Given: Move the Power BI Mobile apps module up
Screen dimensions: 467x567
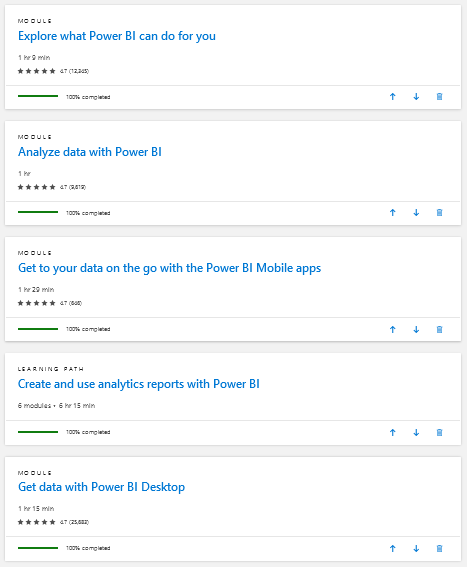Looking at the screenshot, I should coord(392,329).
